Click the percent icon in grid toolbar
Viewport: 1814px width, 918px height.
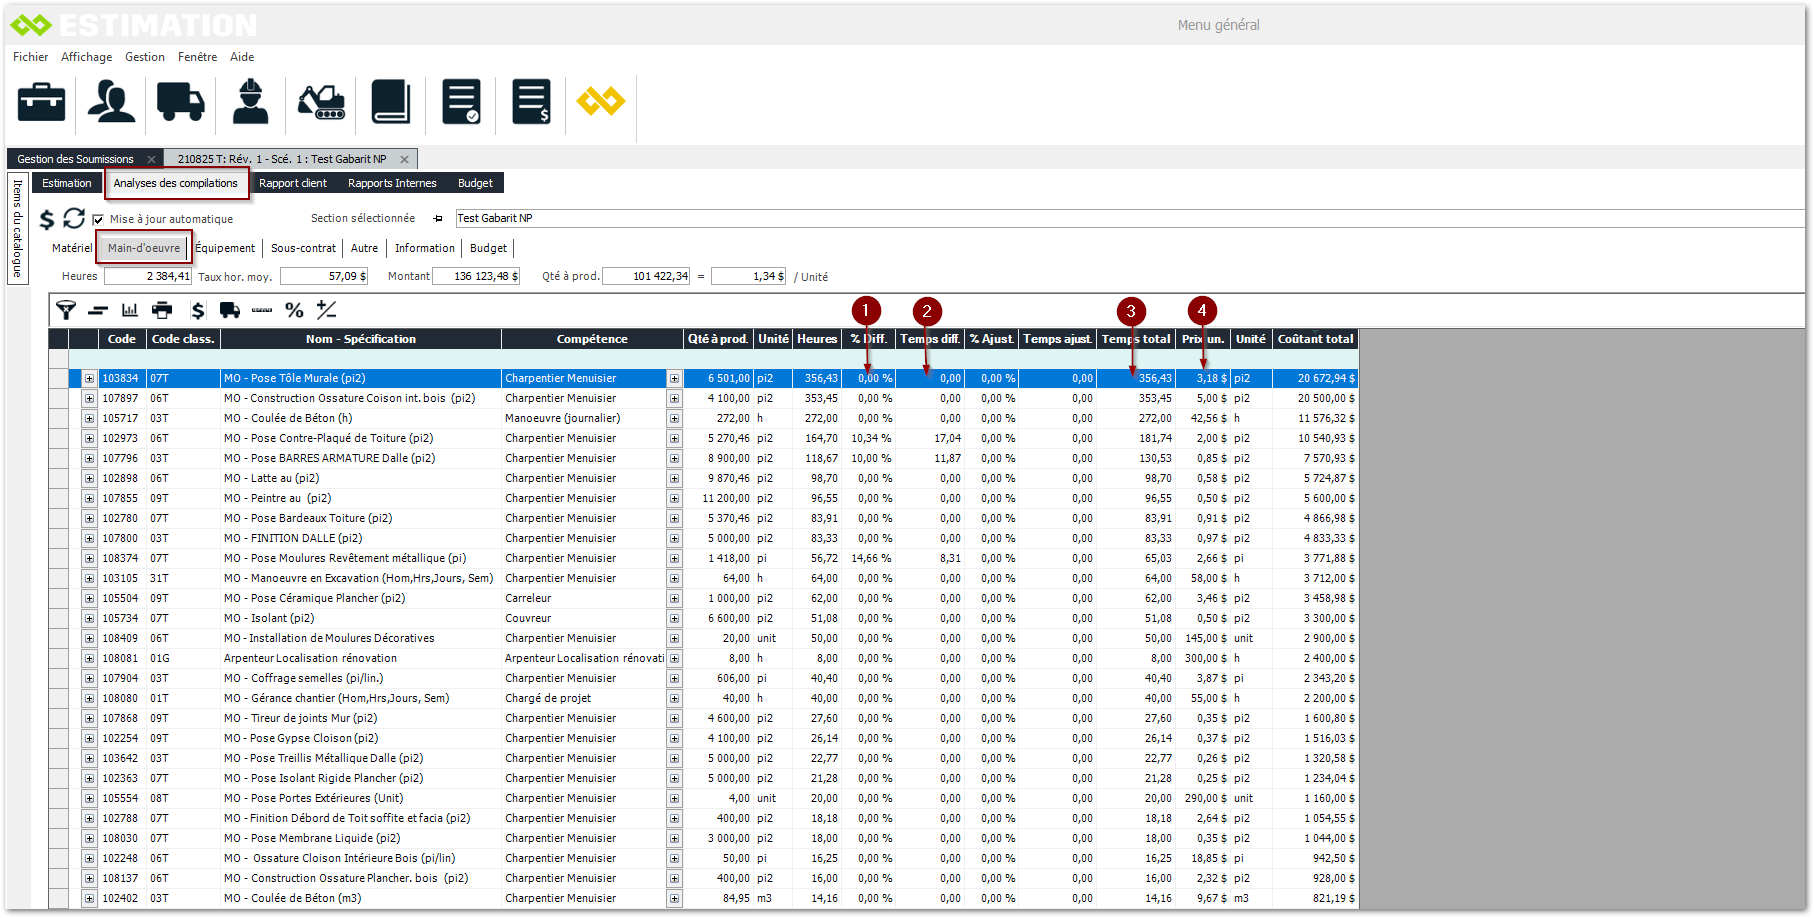point(294,310)
